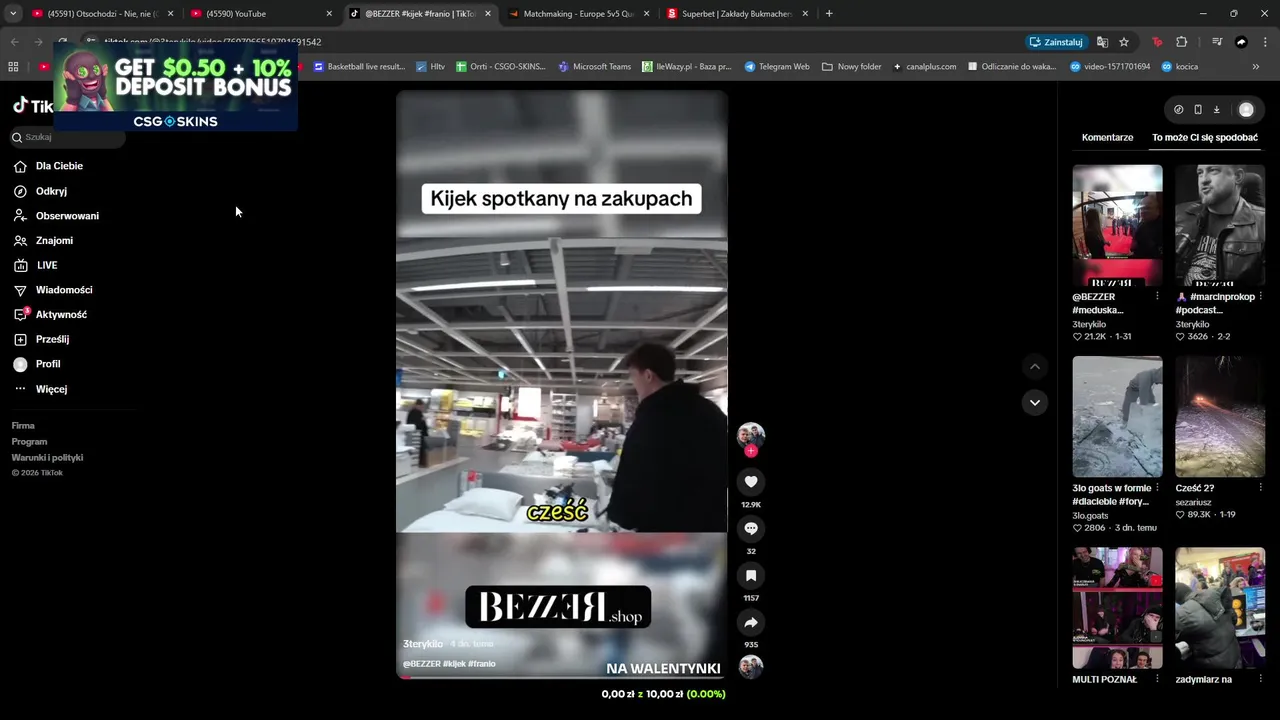Open the profile avatar in header pill
Image resolution: width=1280 pixels, height=720 pixels.
(x=1246, y=110)
